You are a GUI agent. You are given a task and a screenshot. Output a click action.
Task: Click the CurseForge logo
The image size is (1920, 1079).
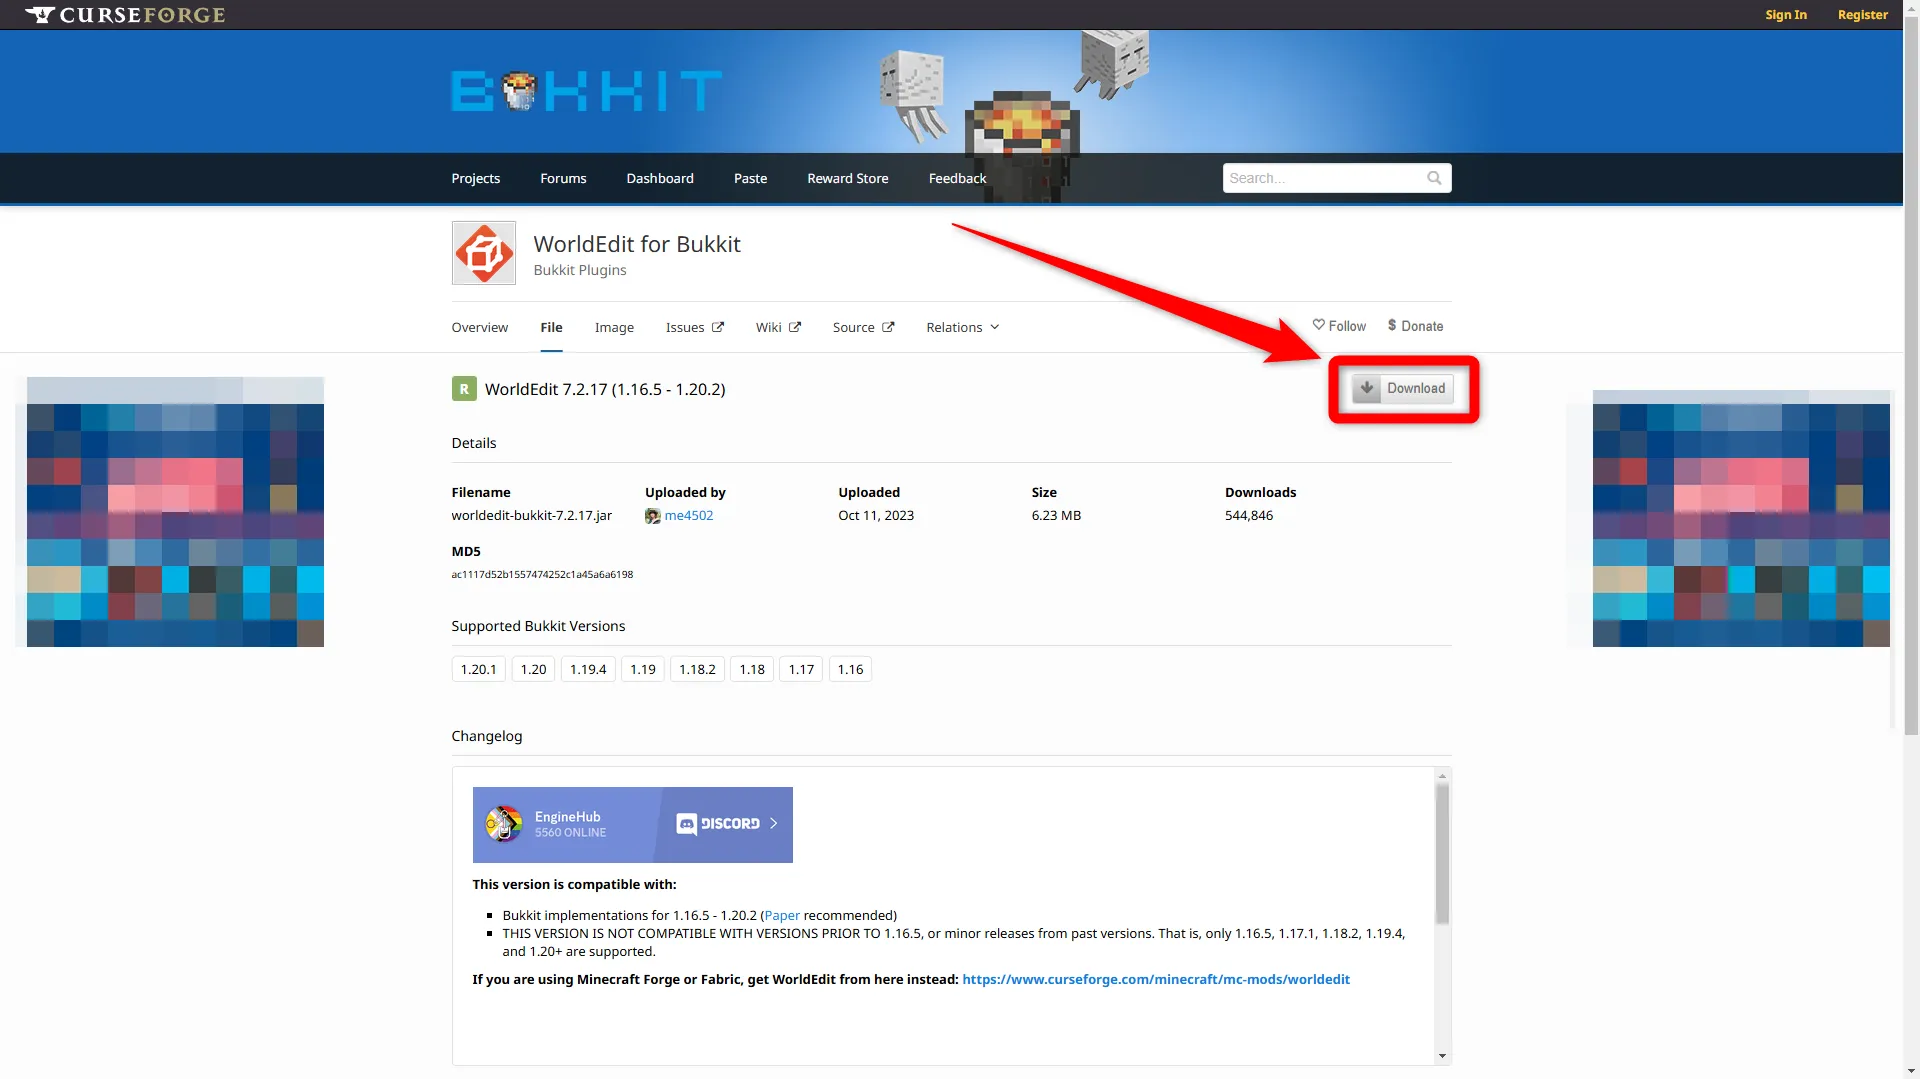pos(125,15)
